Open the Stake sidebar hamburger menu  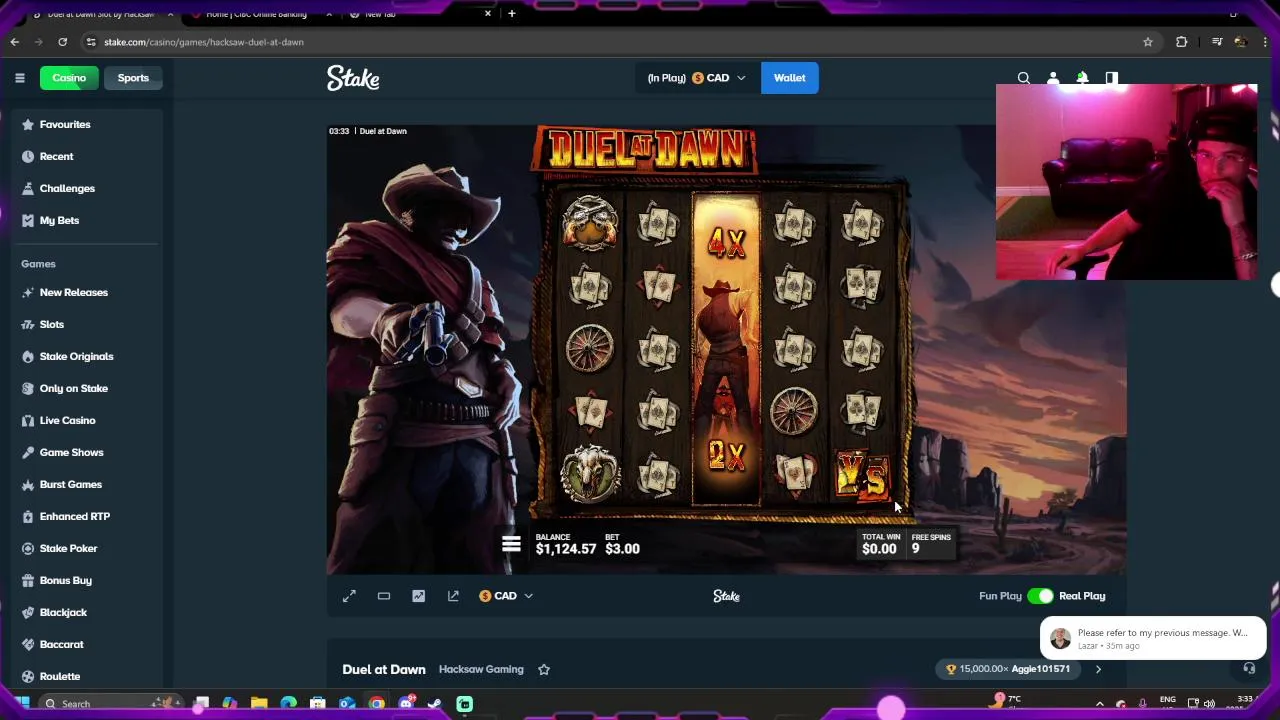(19, 78)
